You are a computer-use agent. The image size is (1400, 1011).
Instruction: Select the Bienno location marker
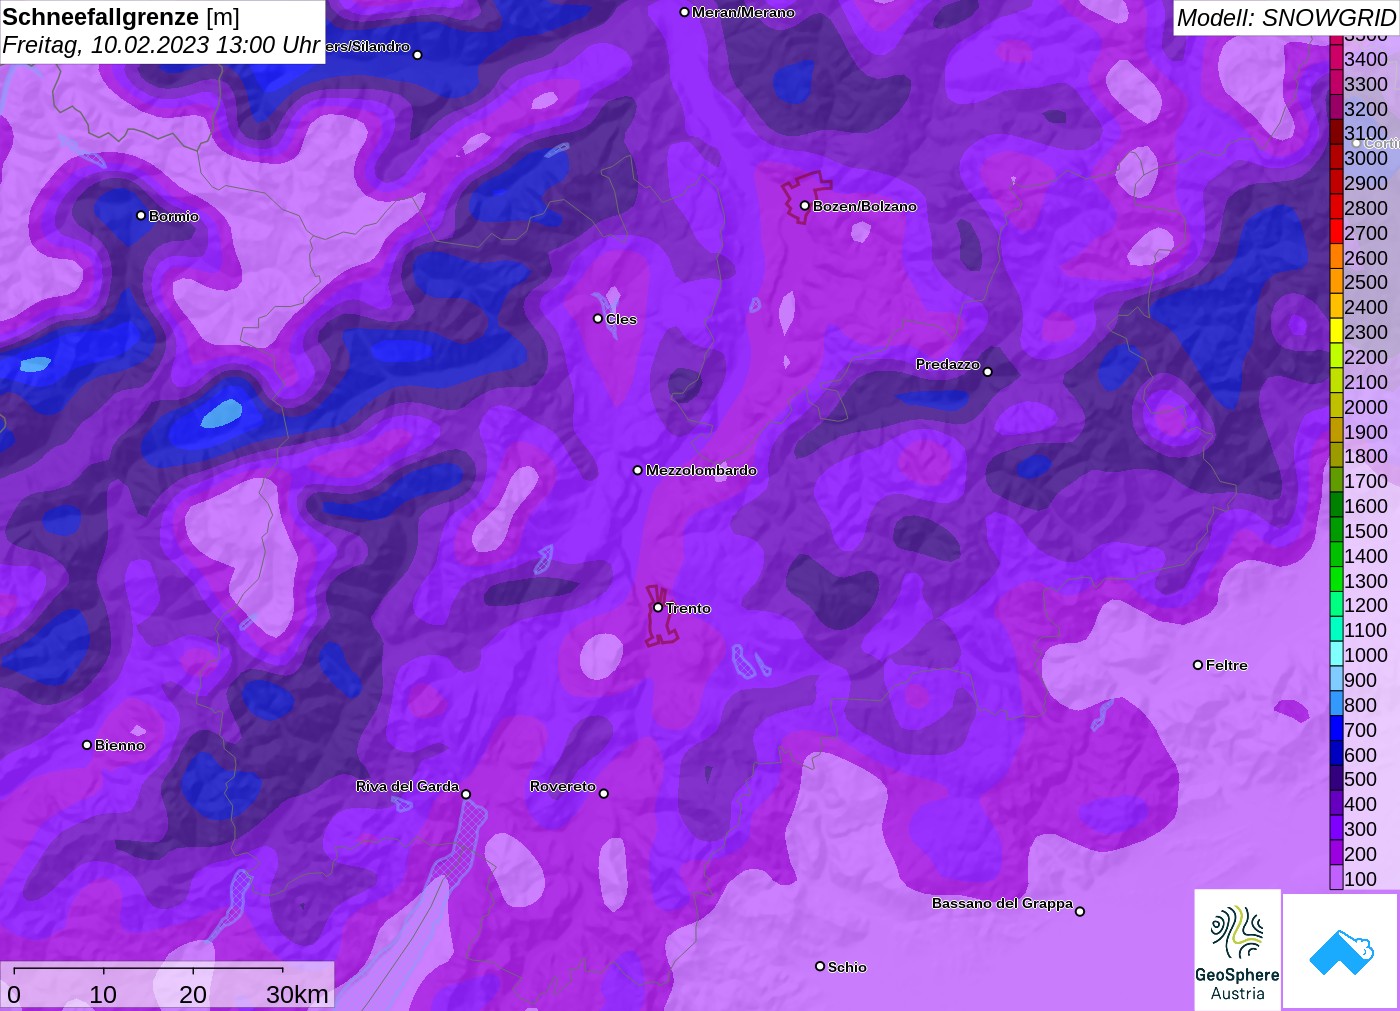coord(87,745)
